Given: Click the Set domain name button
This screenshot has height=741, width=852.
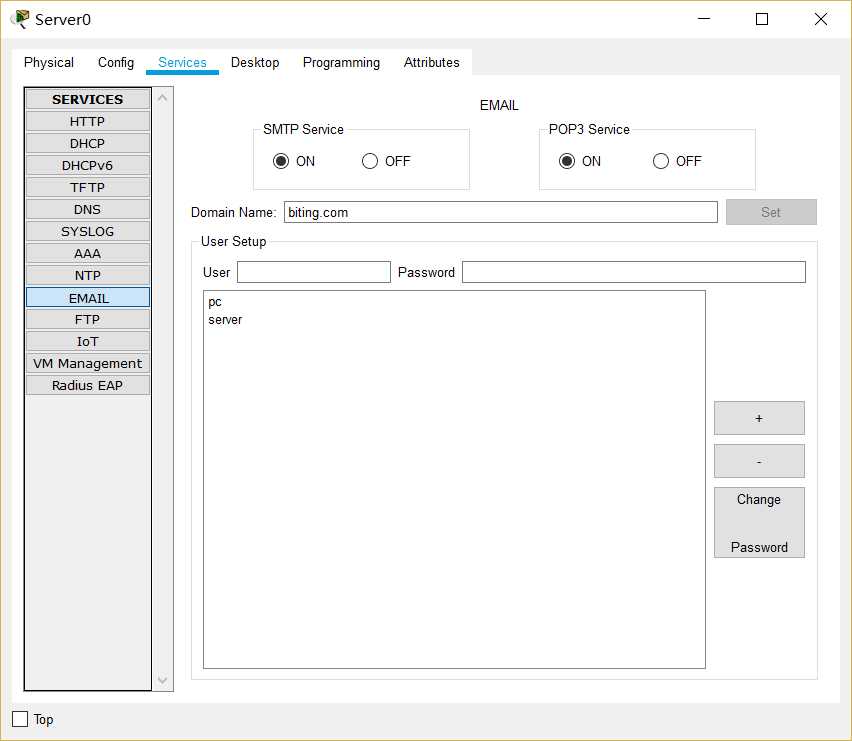Looking at the screenshot, I should (x=771, y=212).
